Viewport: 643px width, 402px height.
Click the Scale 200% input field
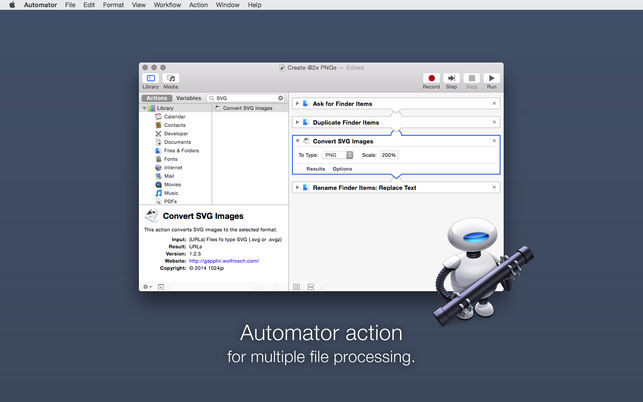click(x=389, y=155)
